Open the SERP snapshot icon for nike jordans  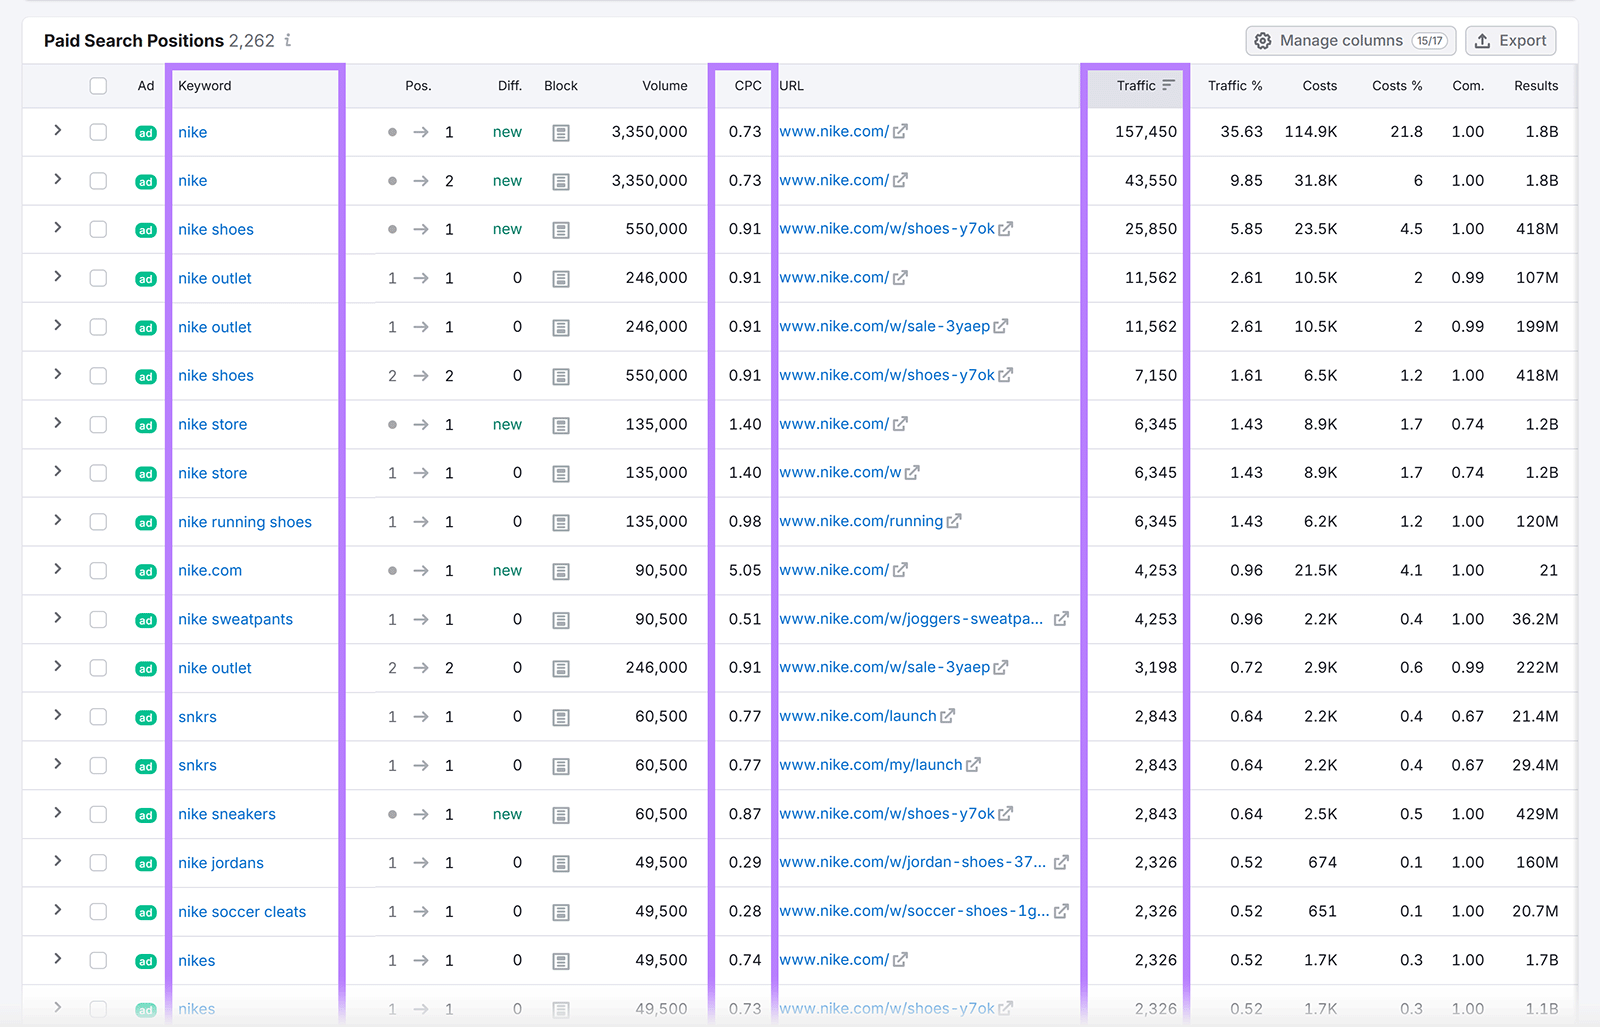pyautogui.click(x=561, y=862)
